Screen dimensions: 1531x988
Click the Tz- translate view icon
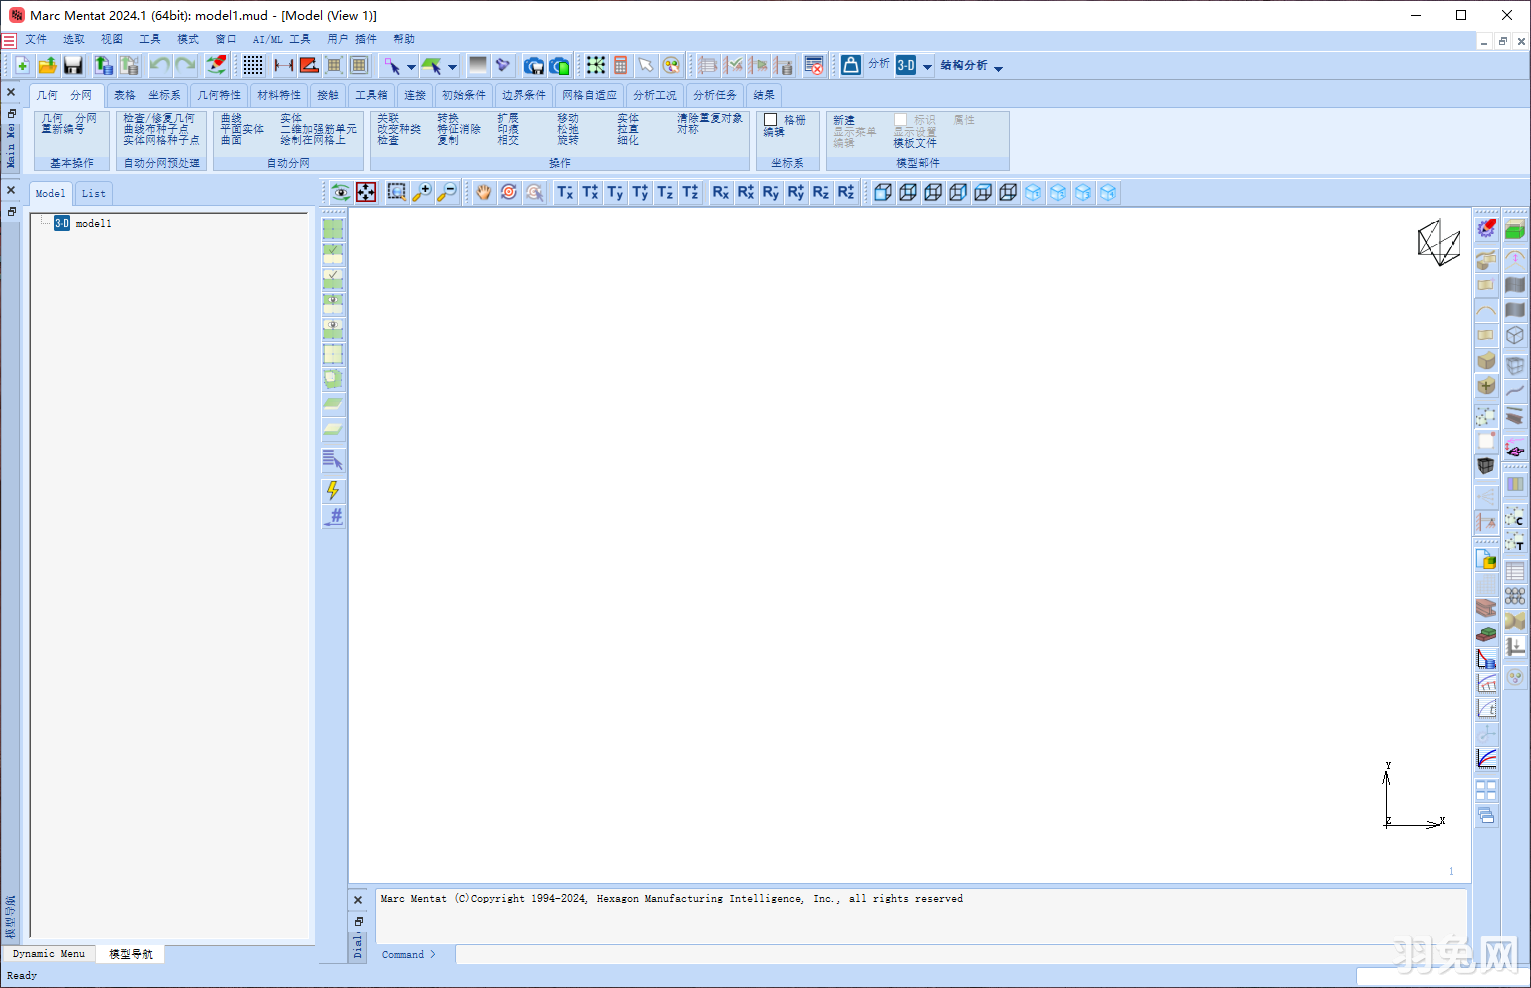665,192
